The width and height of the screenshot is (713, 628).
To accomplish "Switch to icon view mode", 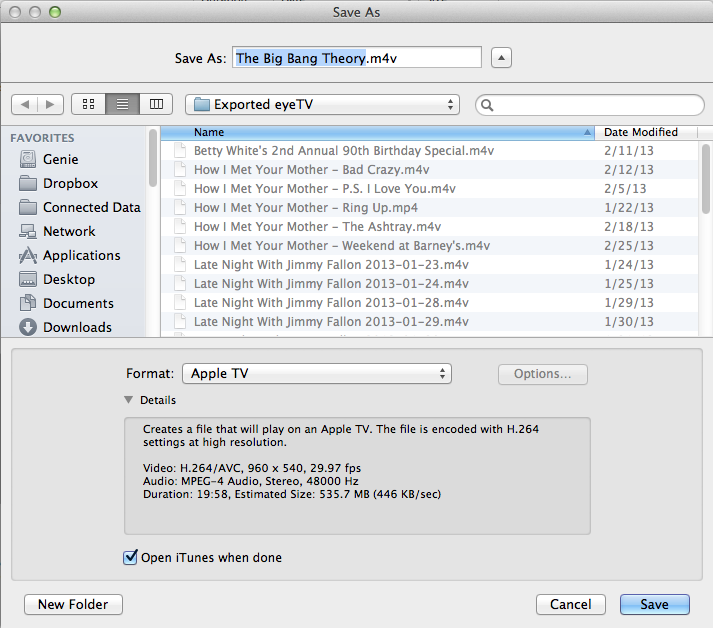I will 88,104.
